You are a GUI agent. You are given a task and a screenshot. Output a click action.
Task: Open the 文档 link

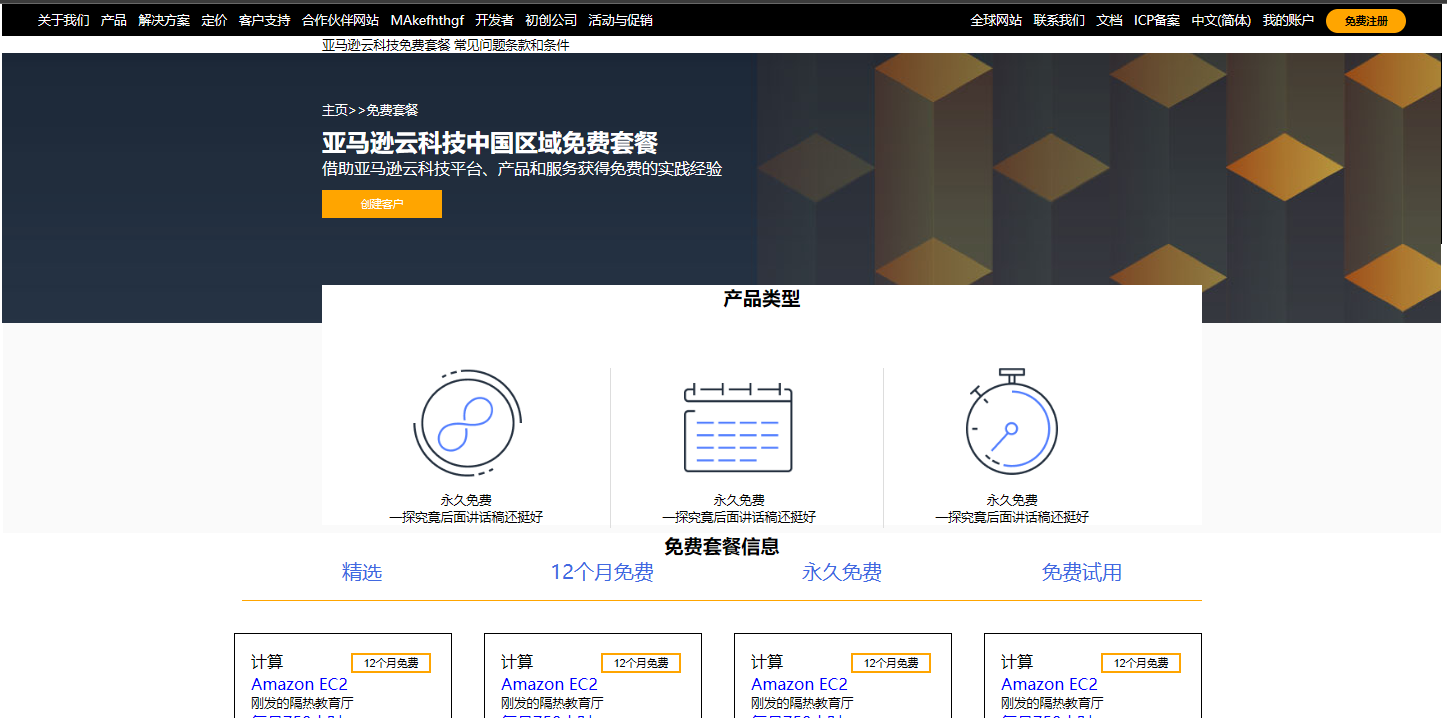coord(1109,20)
